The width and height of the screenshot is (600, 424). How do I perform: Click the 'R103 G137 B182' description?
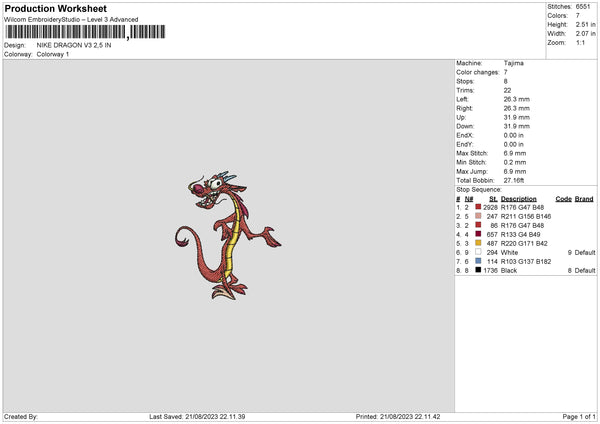coord(526,262)
